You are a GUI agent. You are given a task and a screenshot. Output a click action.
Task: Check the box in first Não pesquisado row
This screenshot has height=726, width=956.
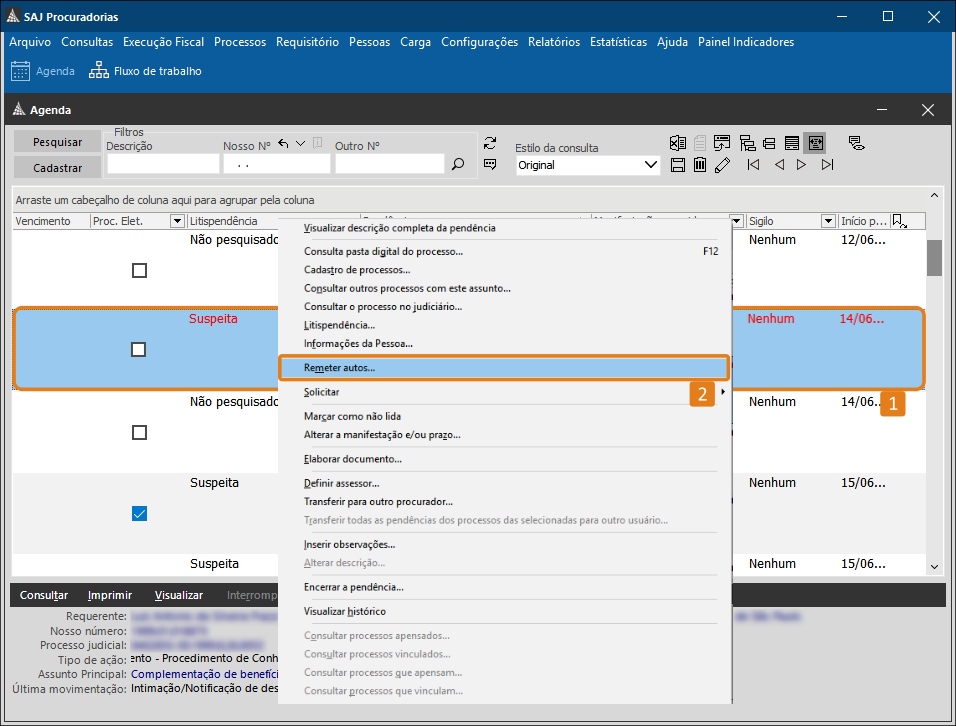[139, 271]
